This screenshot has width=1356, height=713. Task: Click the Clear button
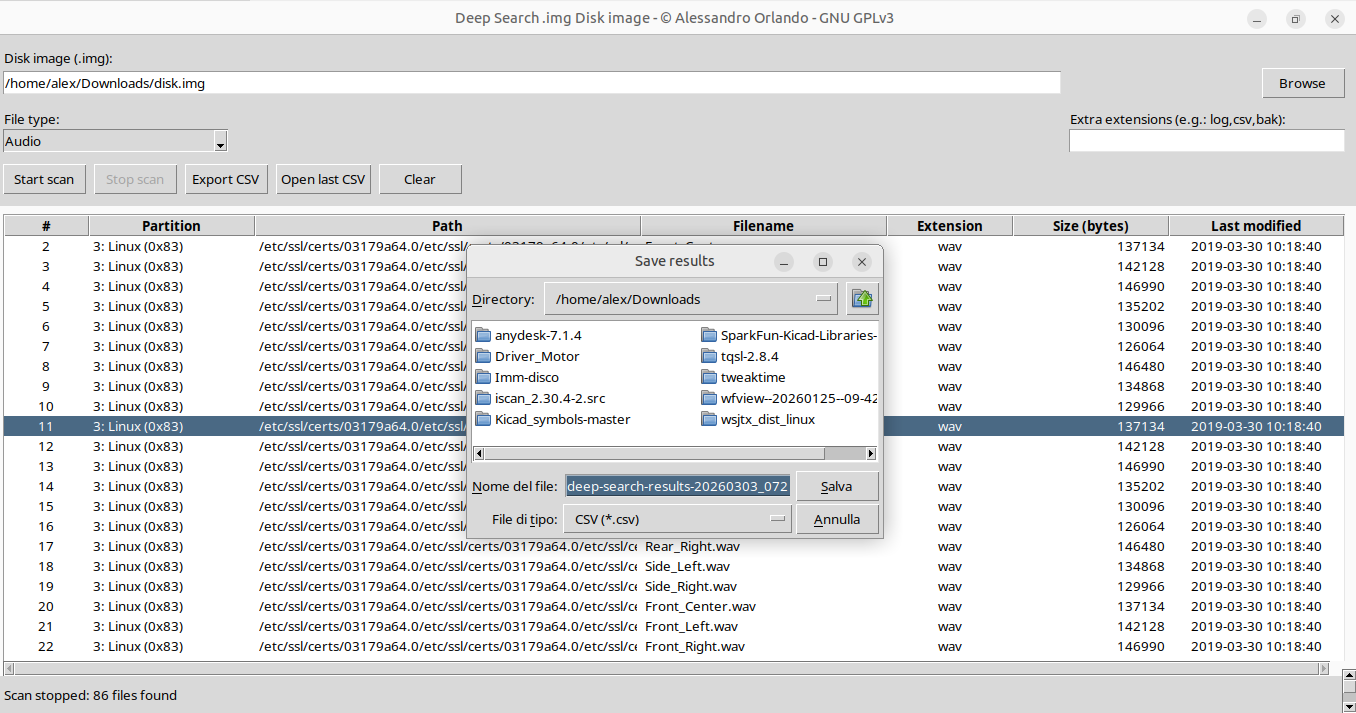[420, 179]
